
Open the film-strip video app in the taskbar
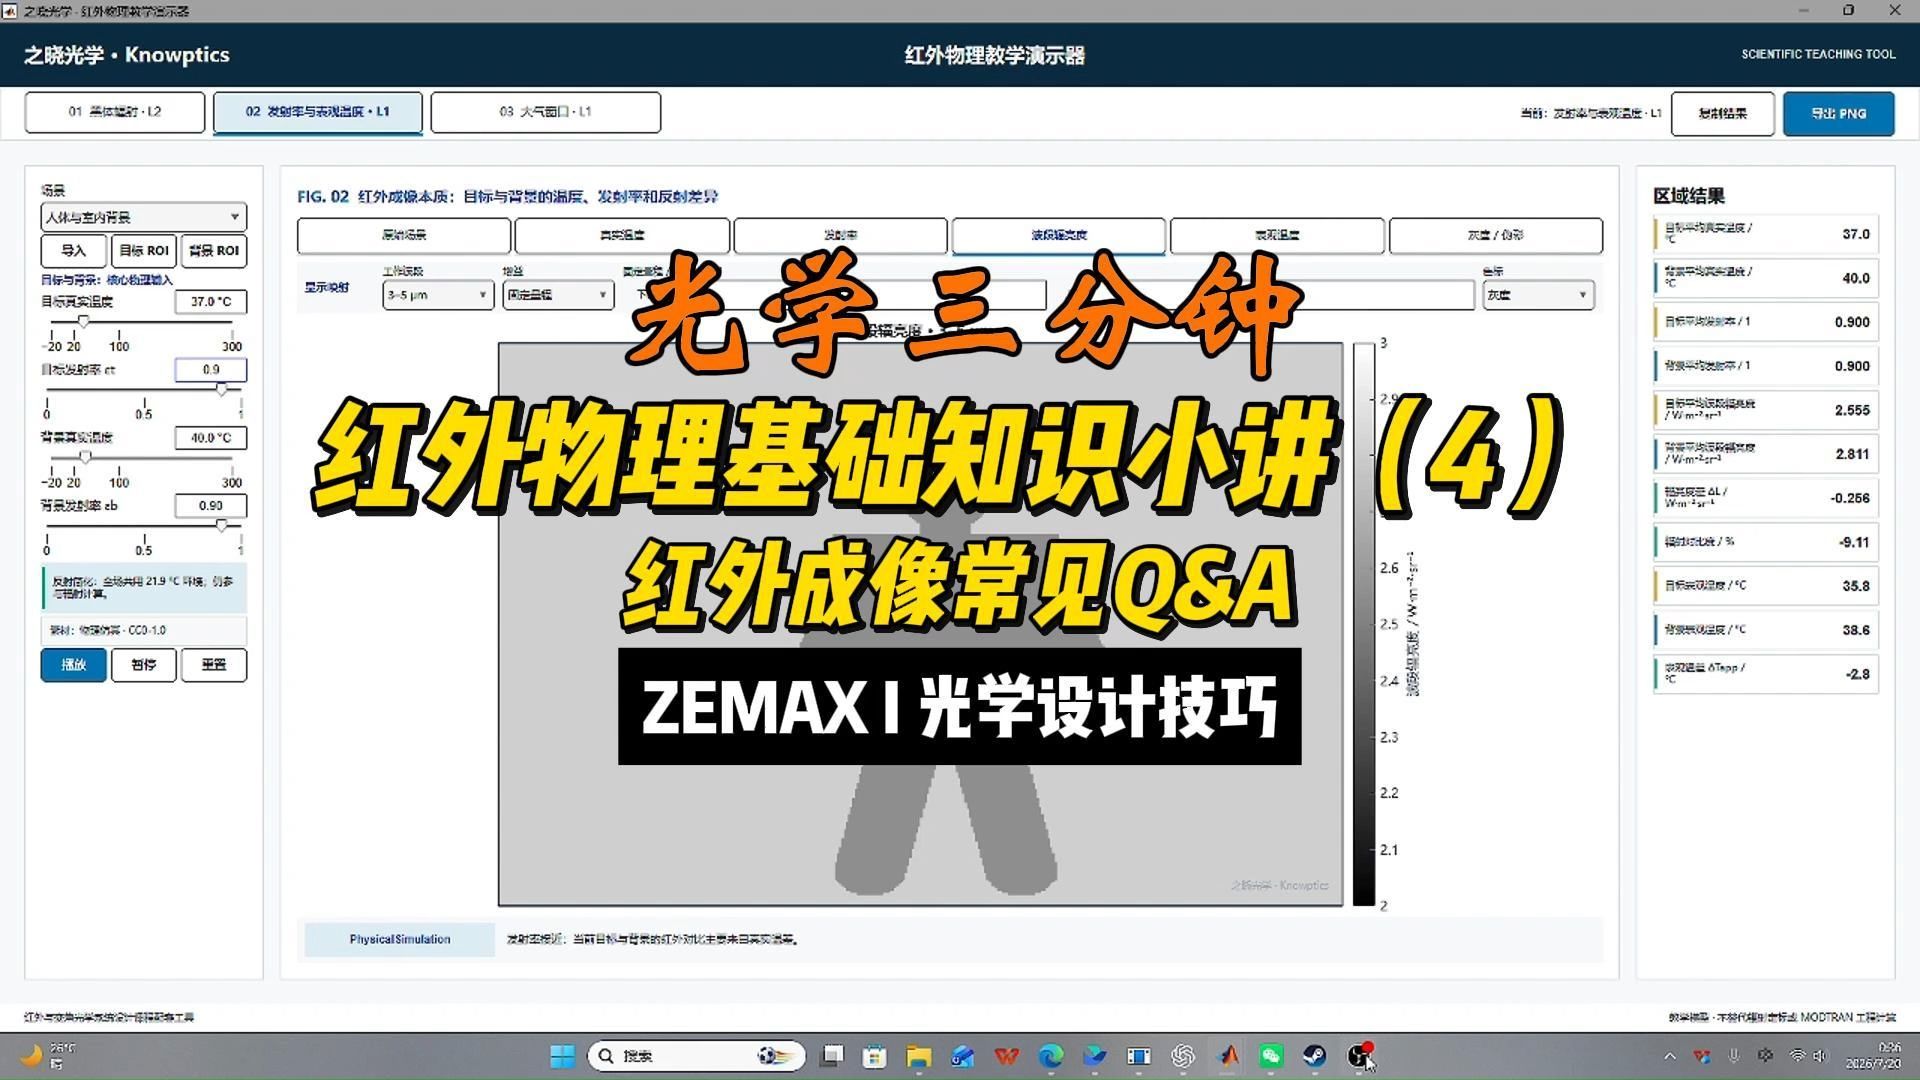[x=1139, y=1056]
